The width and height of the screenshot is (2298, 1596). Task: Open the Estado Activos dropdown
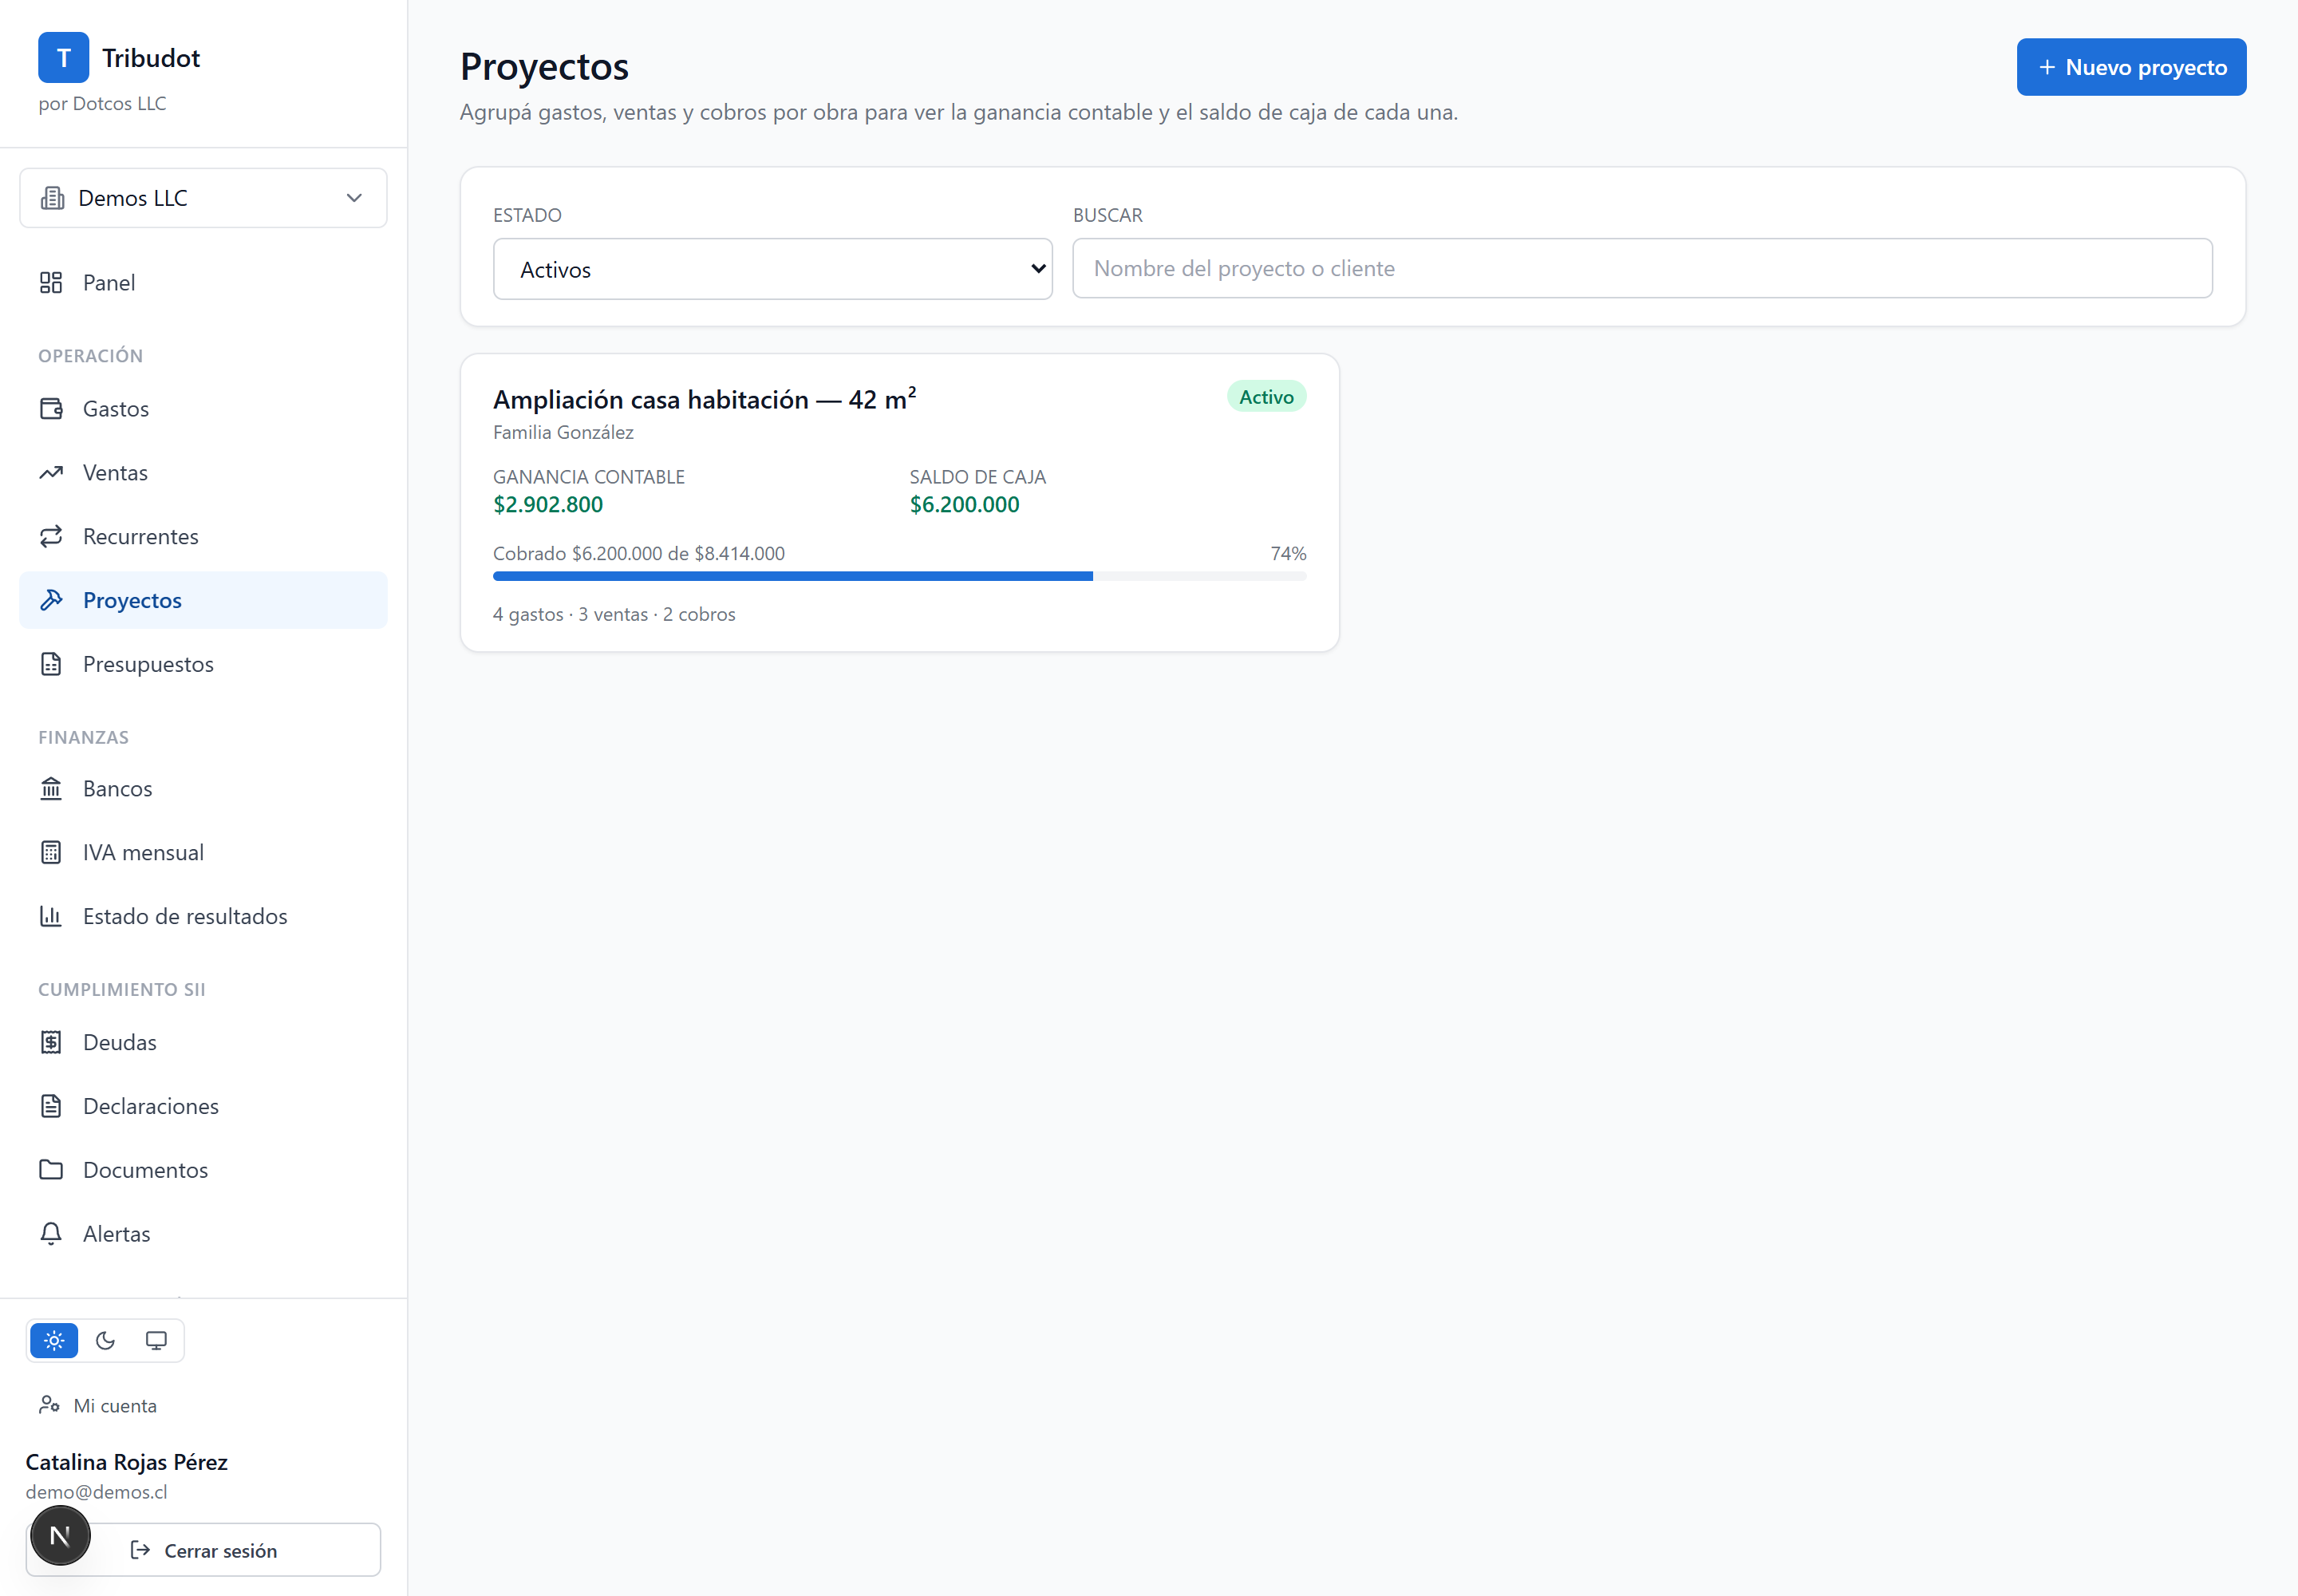pos(773,269)
